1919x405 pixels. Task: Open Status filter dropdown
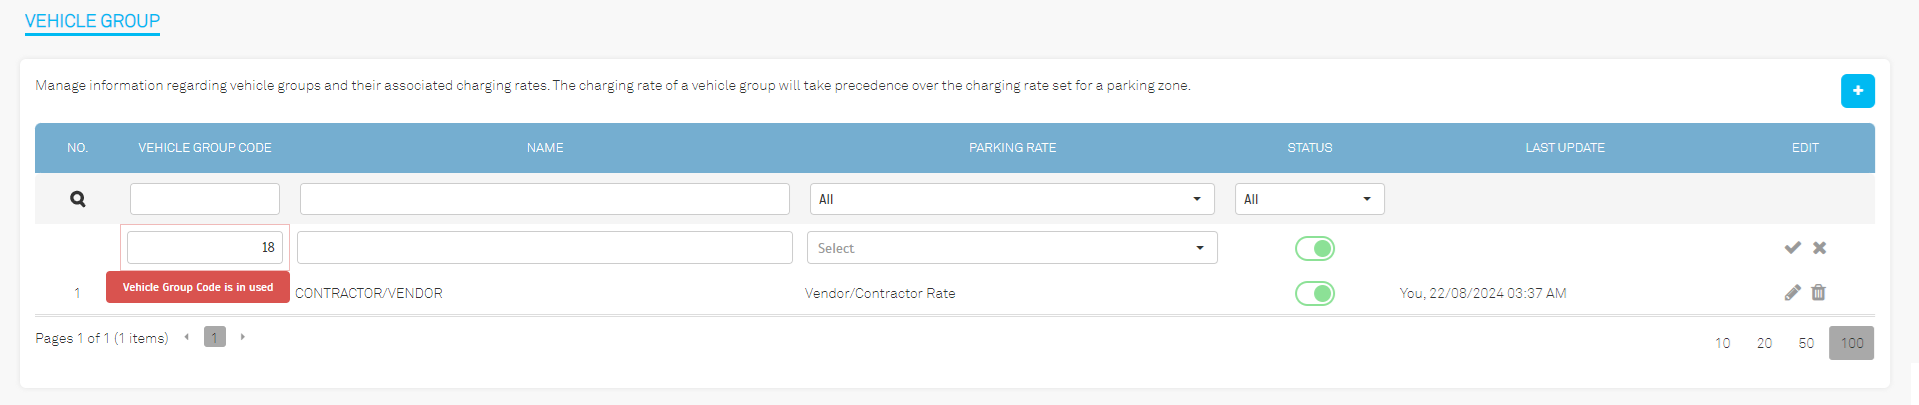click(x=1309, y=199)
